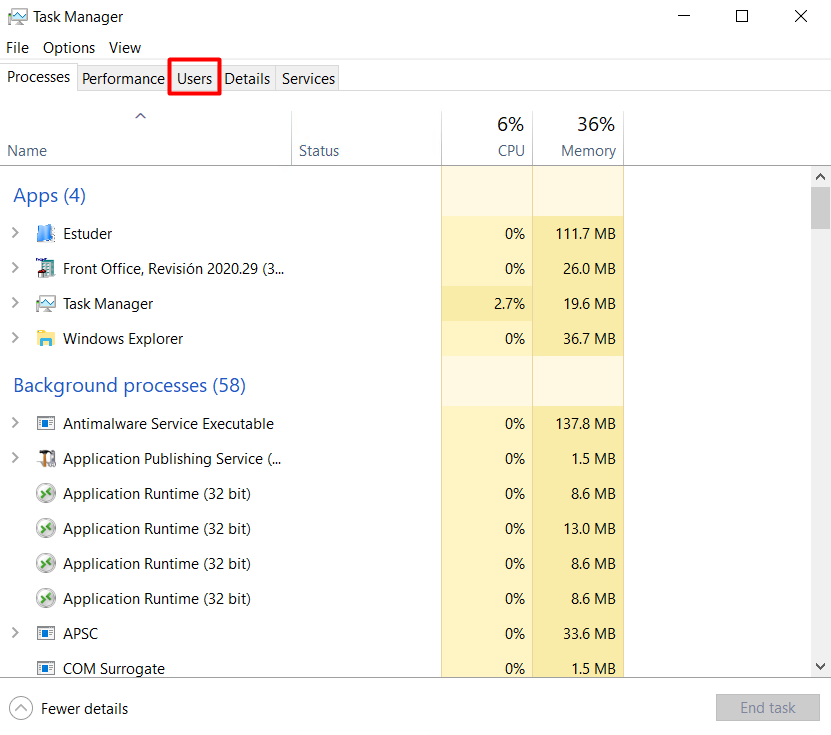The image size is (831, 735).
Task: Expand the Windows Explorer entry
Action: pos(15,338)
